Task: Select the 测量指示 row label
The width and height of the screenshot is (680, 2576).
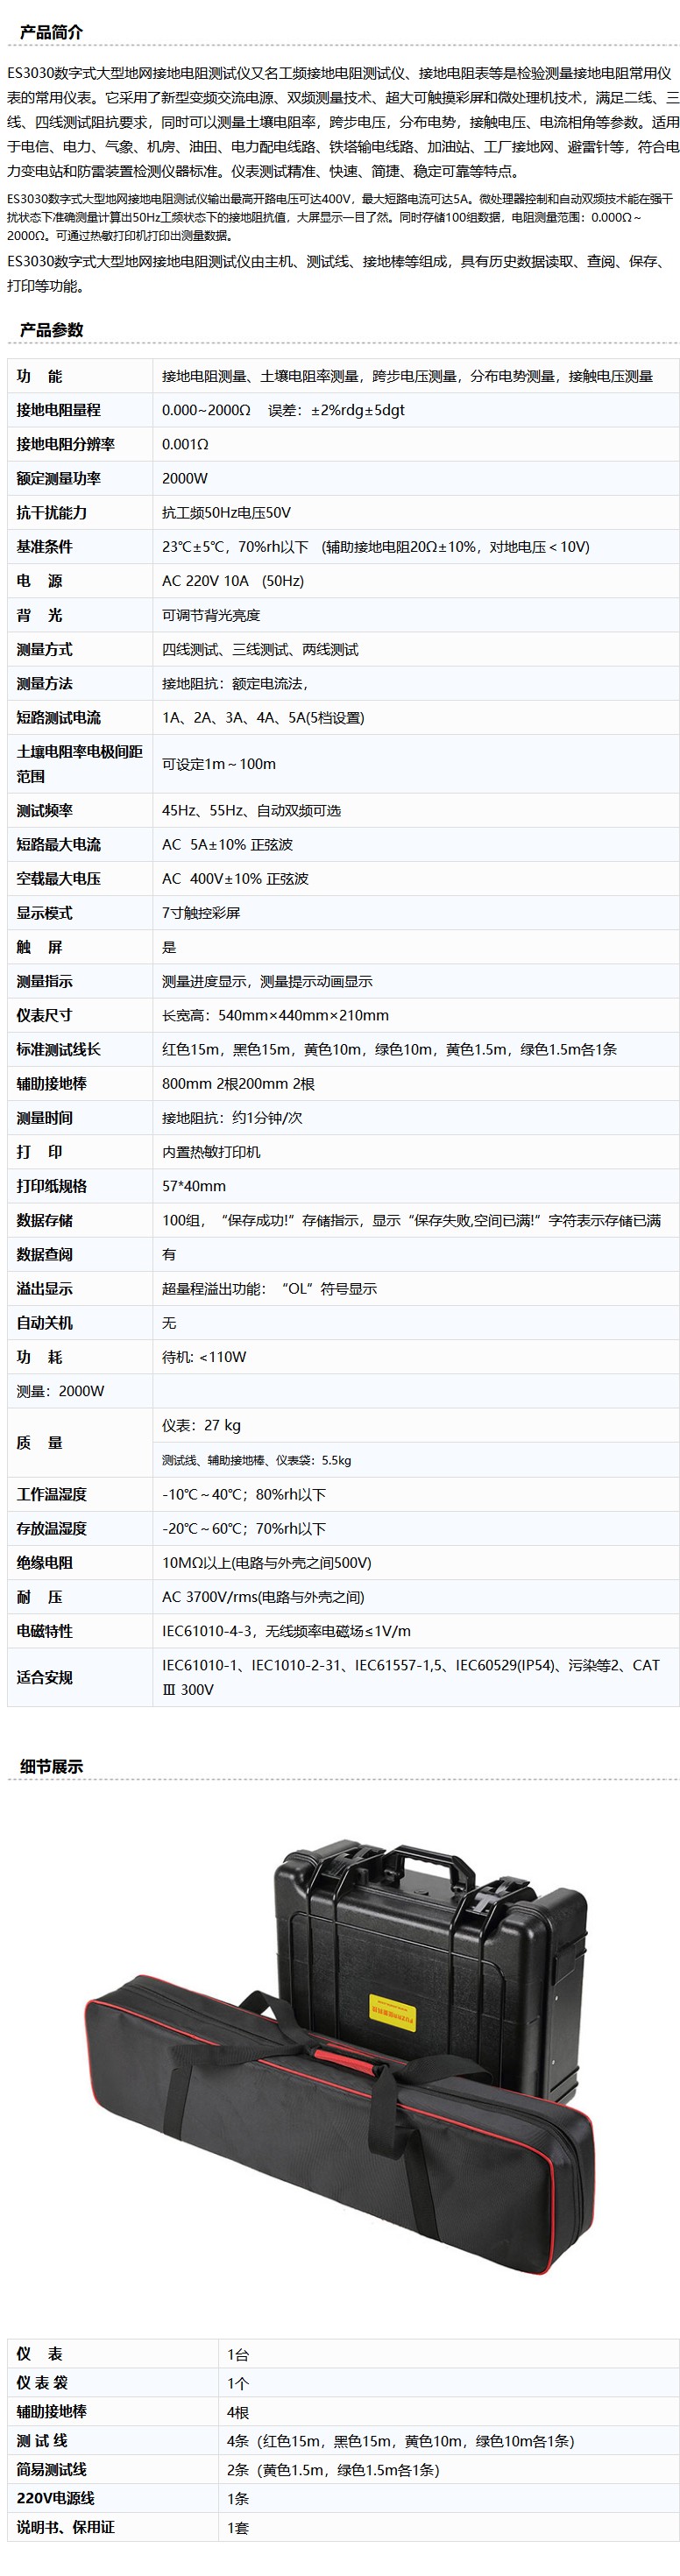Action: (44, 981)
